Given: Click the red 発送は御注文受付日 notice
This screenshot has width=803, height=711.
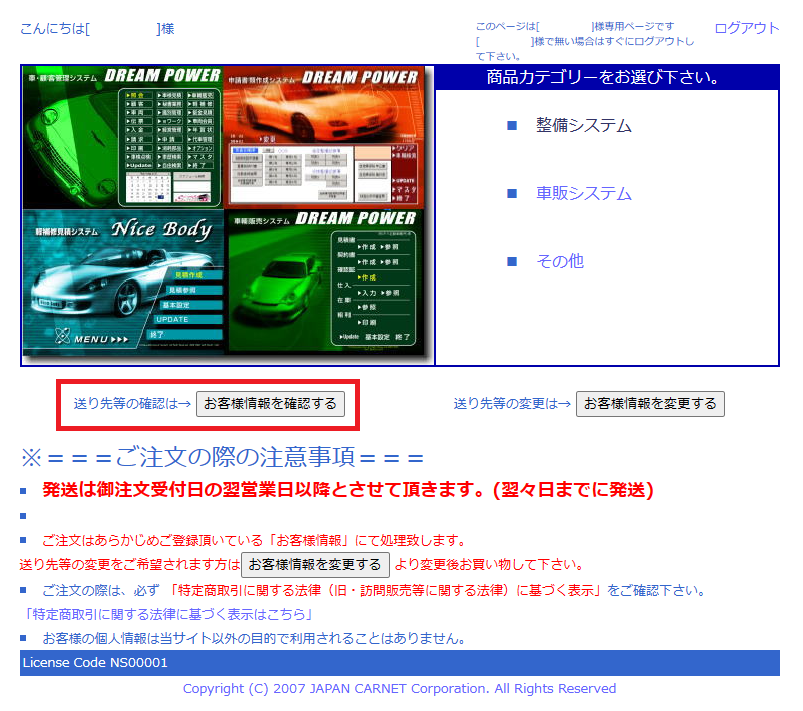Looking at the screenshot, I should pyautogui.click(x=348, y=490).
